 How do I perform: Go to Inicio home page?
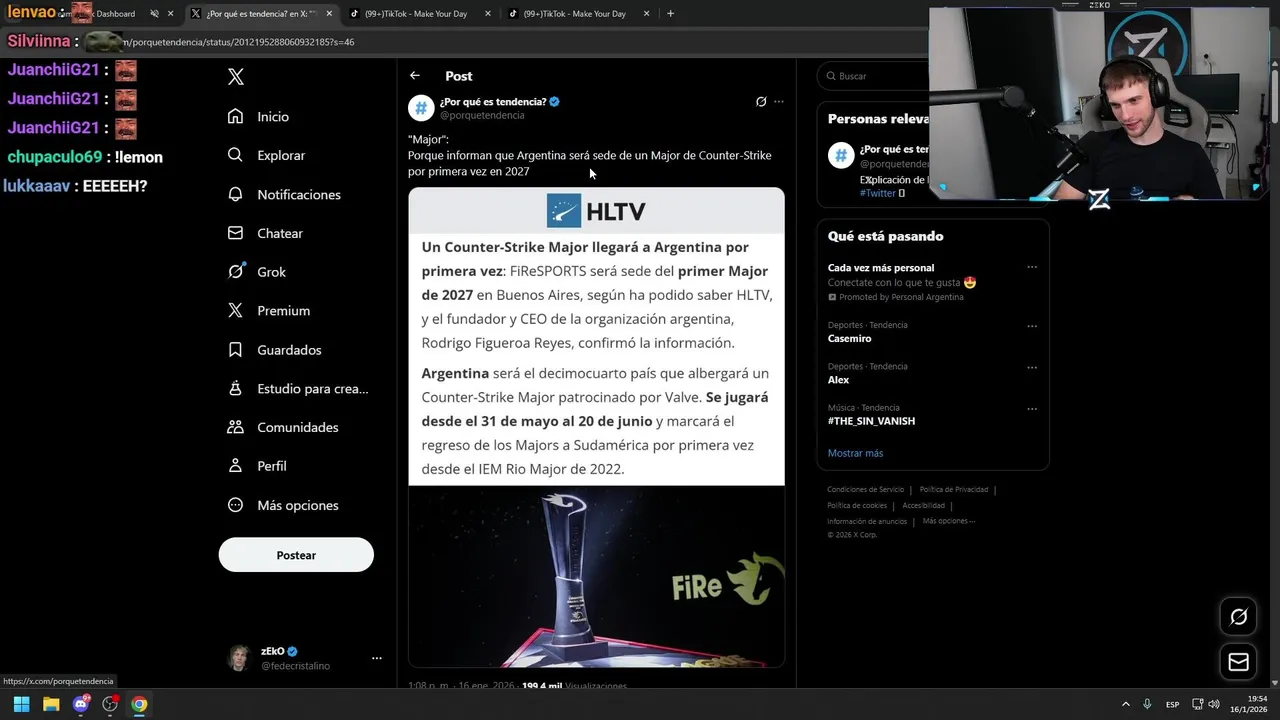[258, 116]
